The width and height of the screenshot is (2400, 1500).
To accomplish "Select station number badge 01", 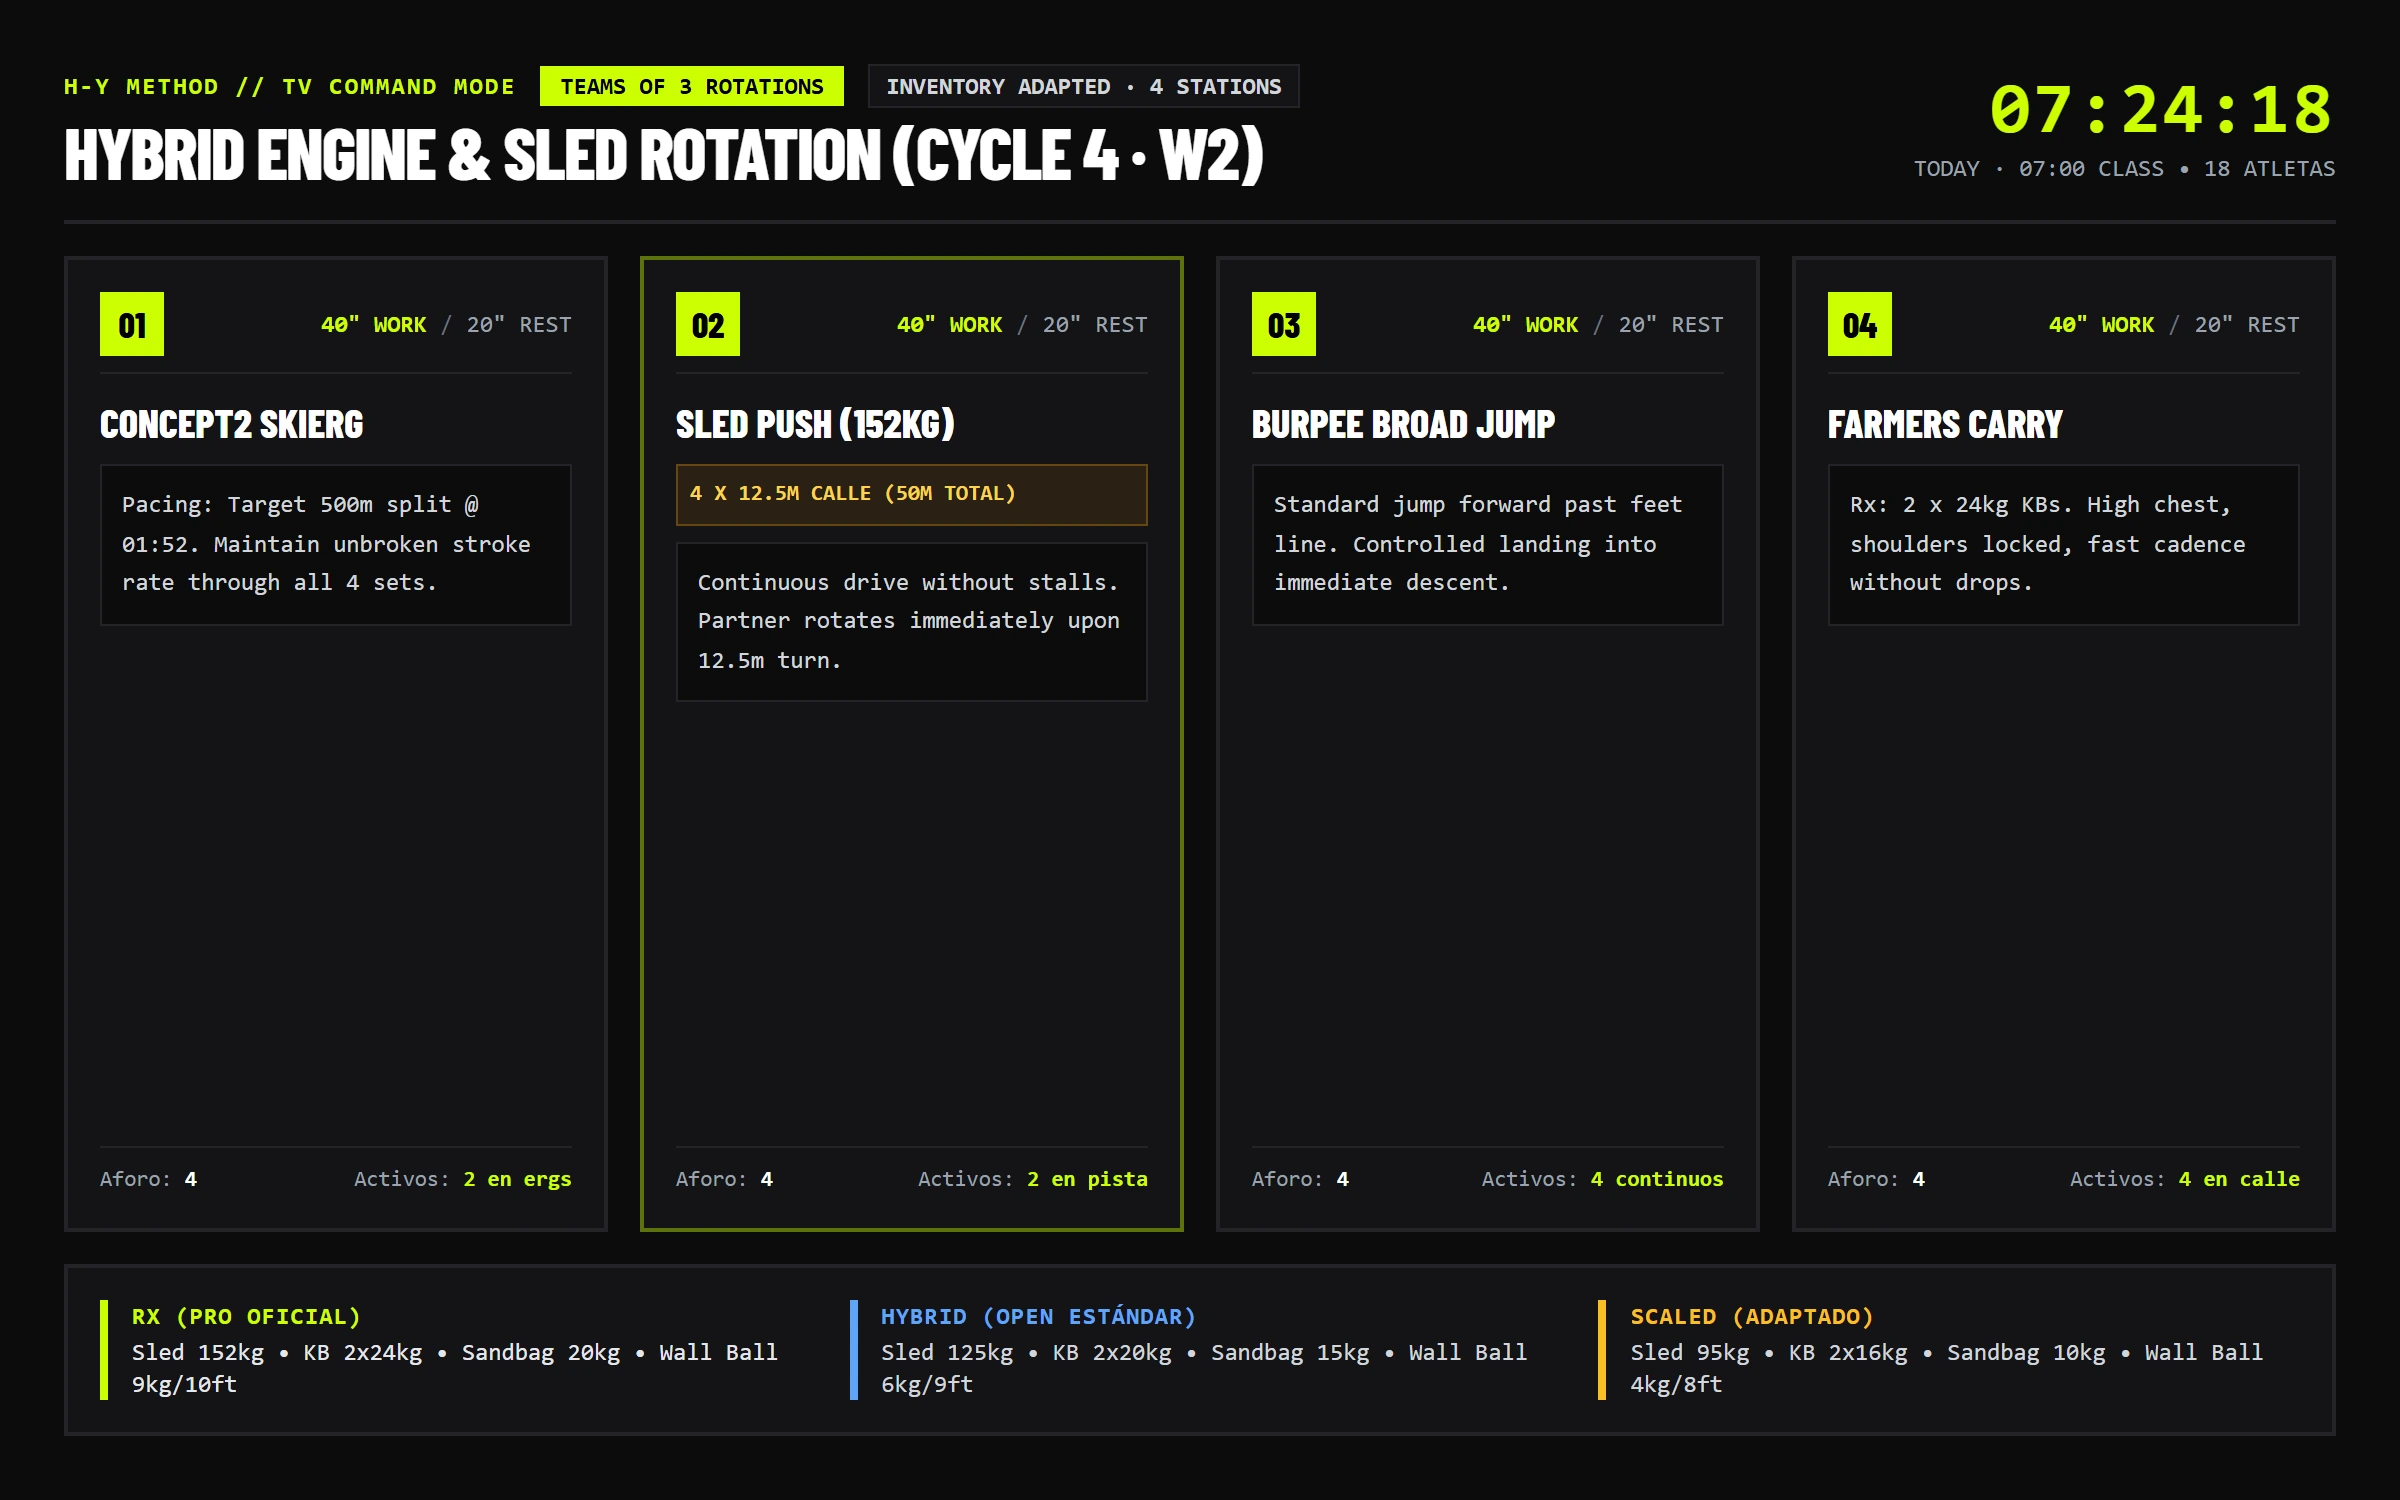I will pyautogui.click(x=132, y=324).
